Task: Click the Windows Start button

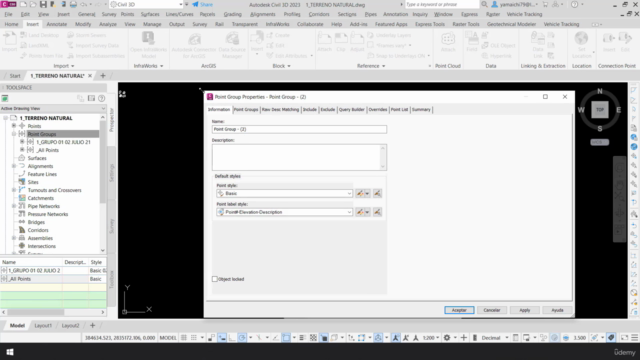Action: click(10, 352)
